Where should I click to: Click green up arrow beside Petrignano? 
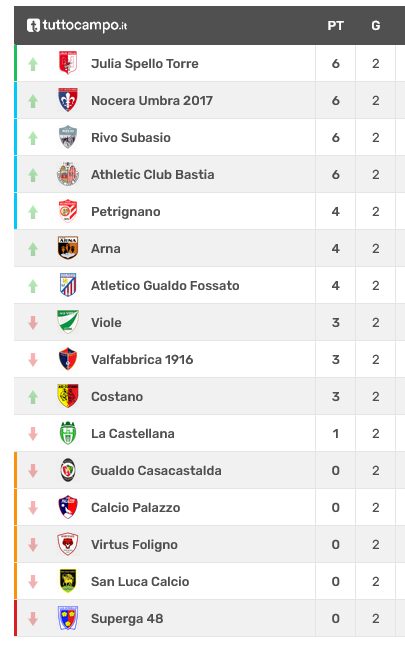coord(33,212)
